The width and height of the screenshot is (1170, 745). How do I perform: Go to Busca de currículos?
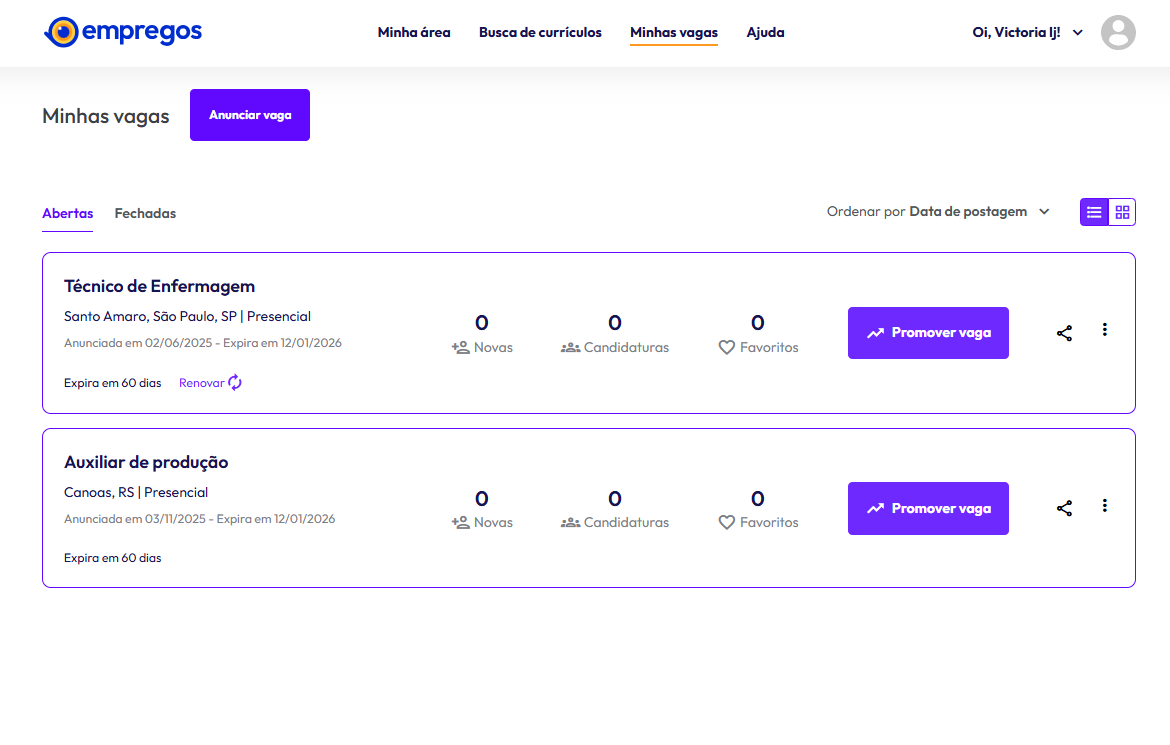pos(540,33)
